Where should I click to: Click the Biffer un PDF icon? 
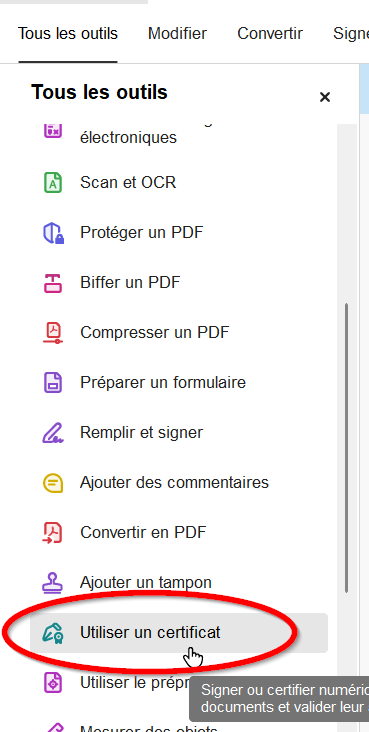[x=53, y=282]
